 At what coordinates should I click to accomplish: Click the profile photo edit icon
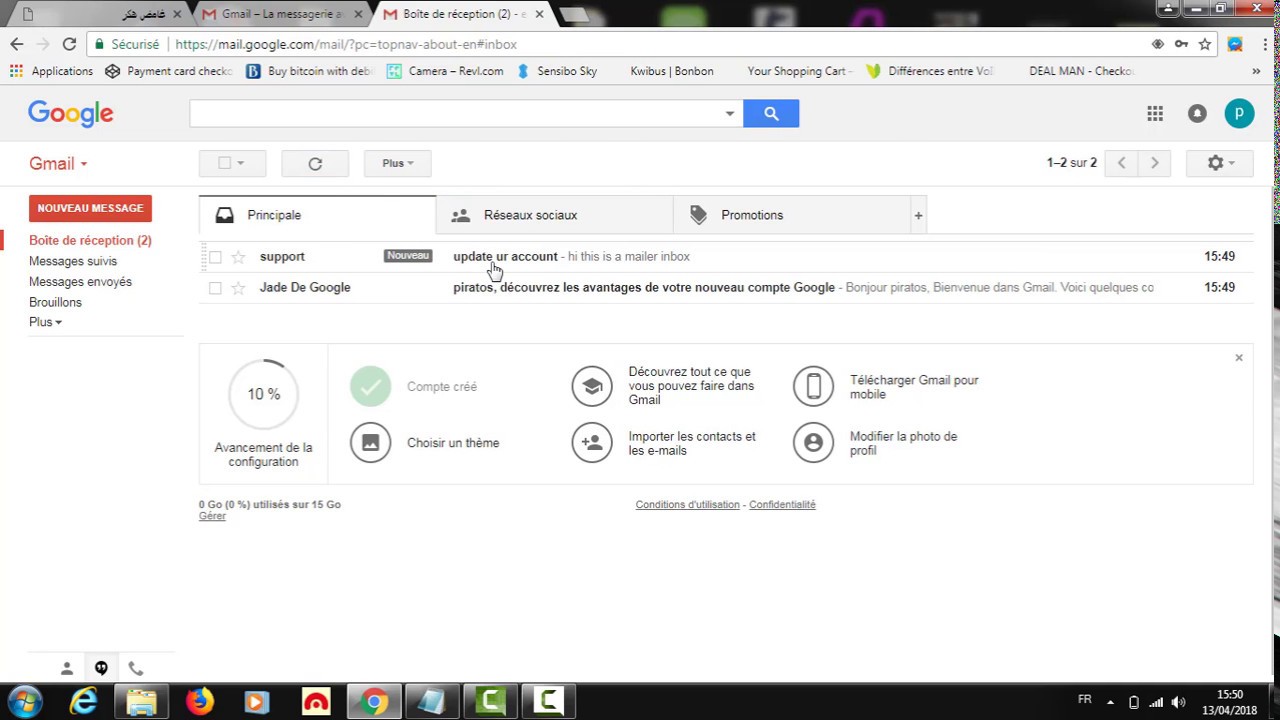pyautogui.click(x=813, y=443)
